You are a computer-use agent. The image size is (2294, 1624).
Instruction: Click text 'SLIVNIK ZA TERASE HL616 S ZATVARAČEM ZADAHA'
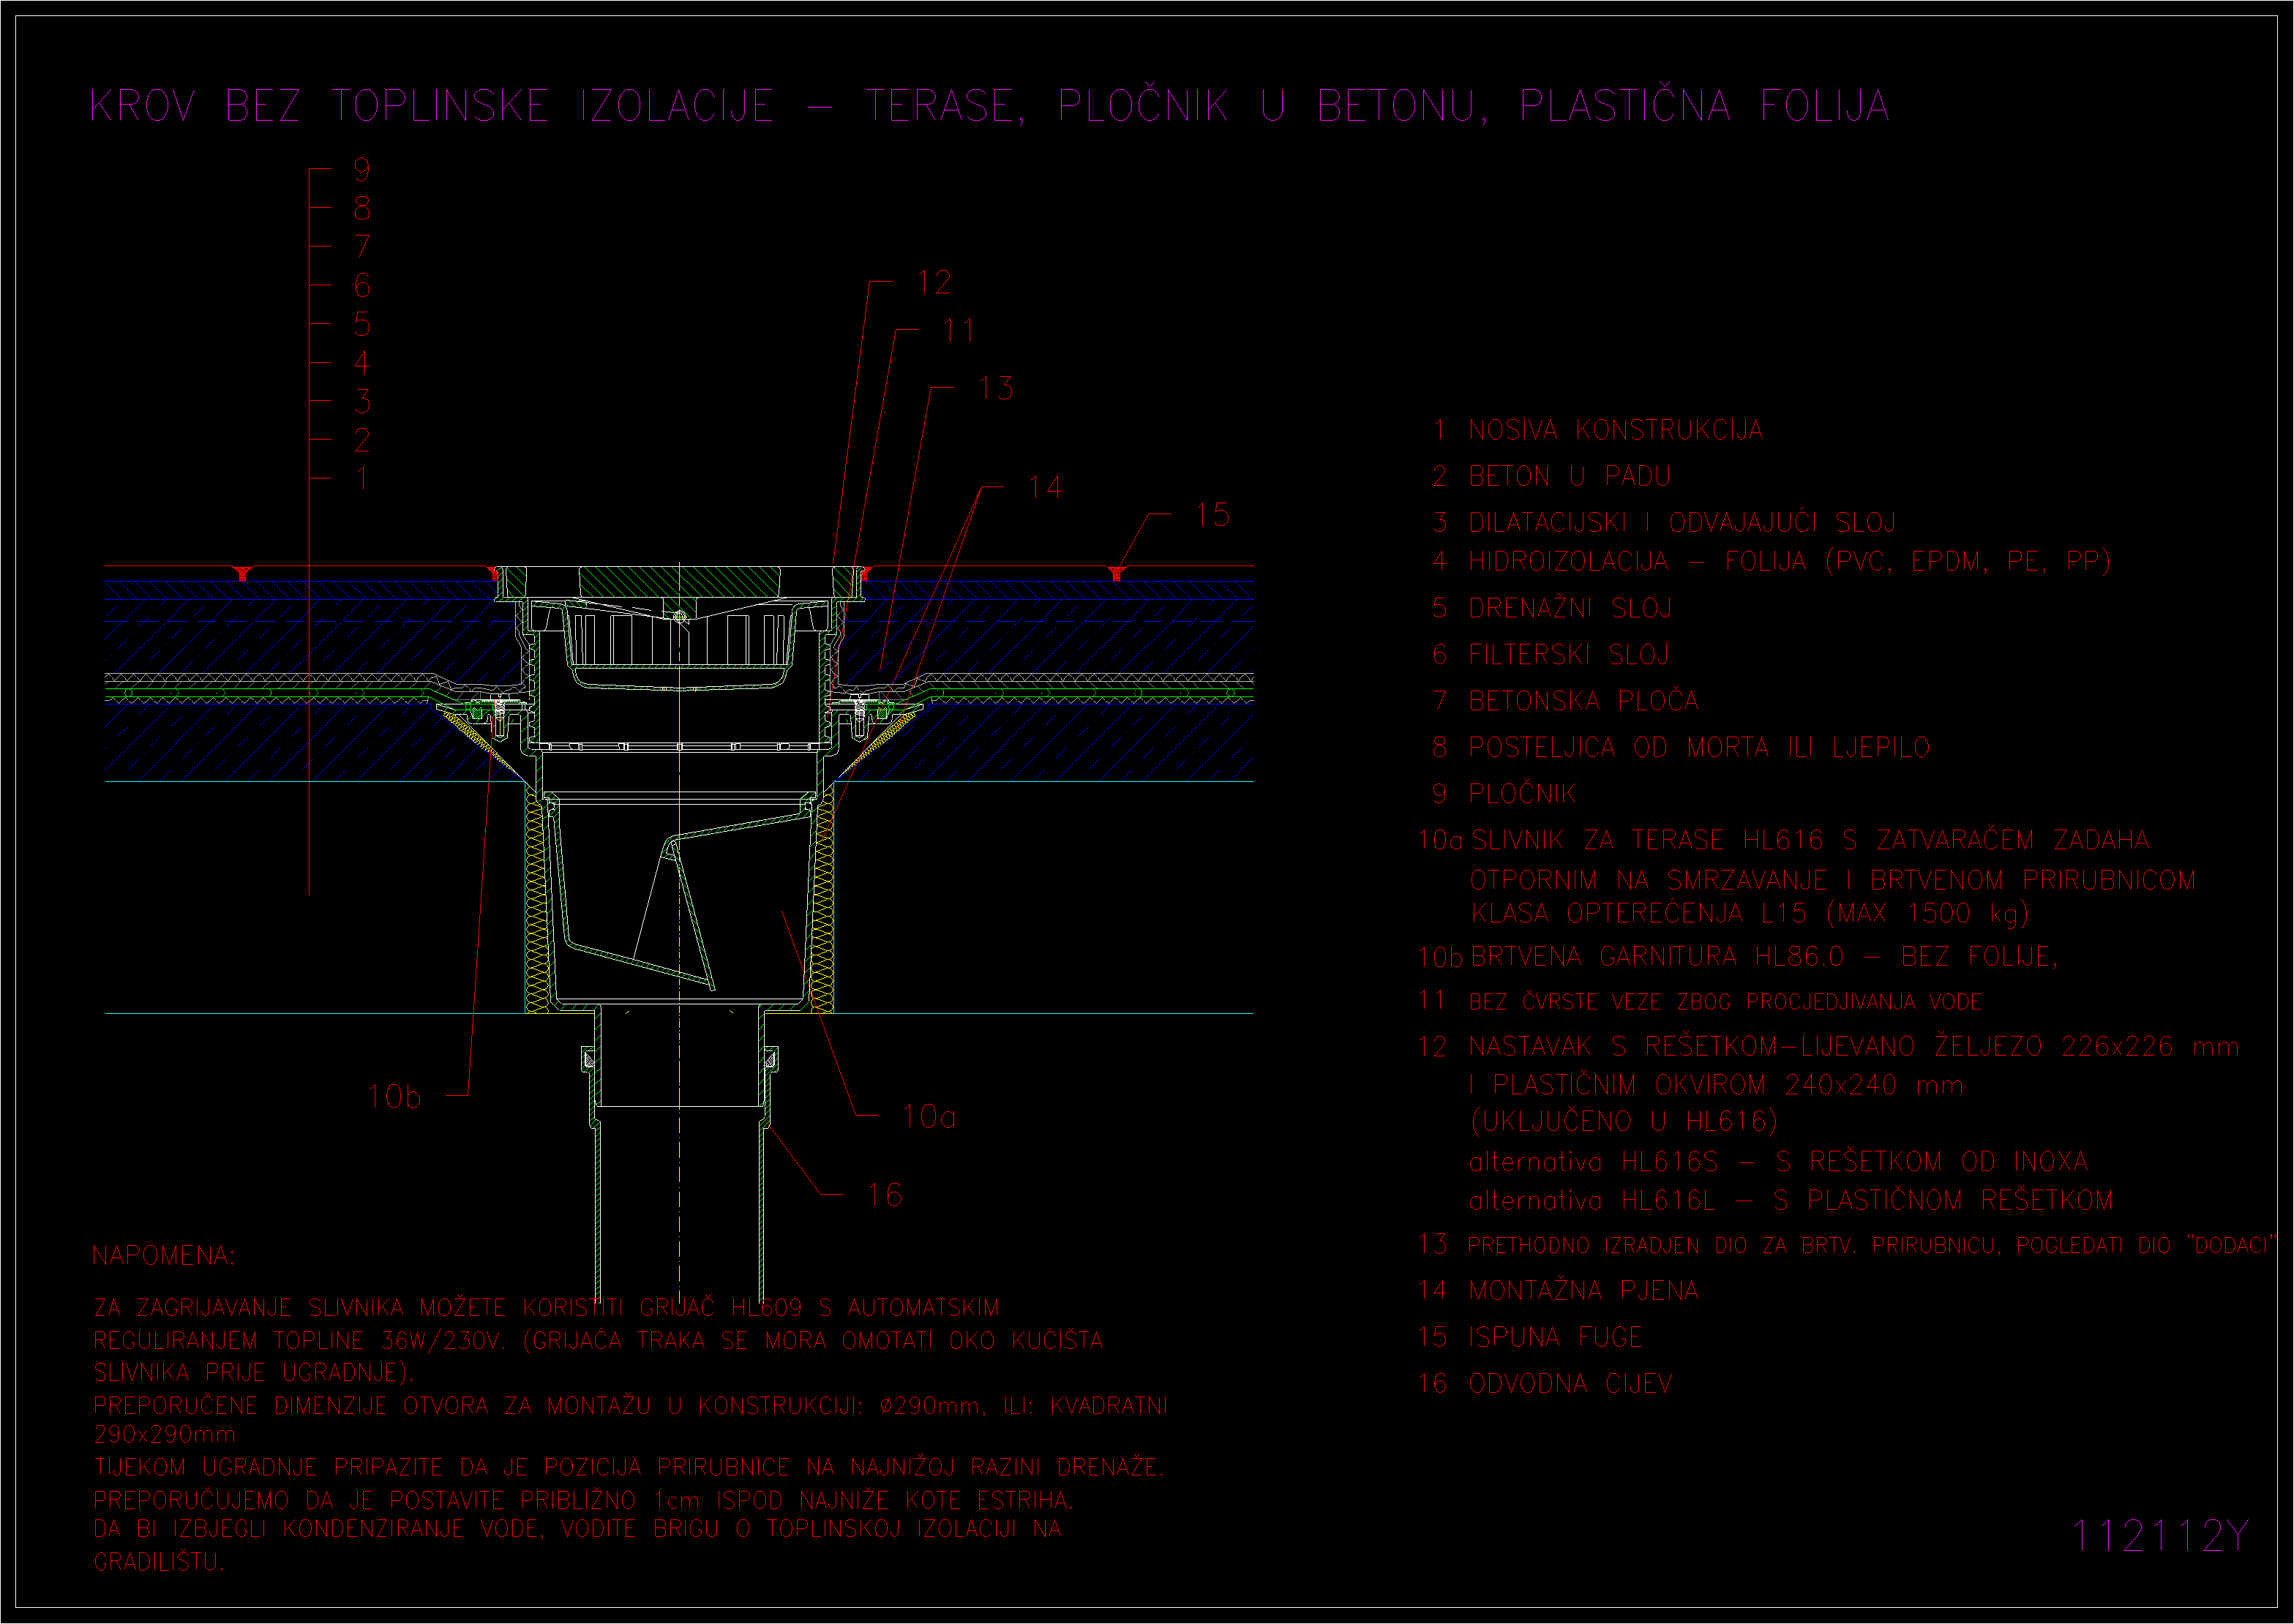pyautogui.click(x=1810, y=839)
